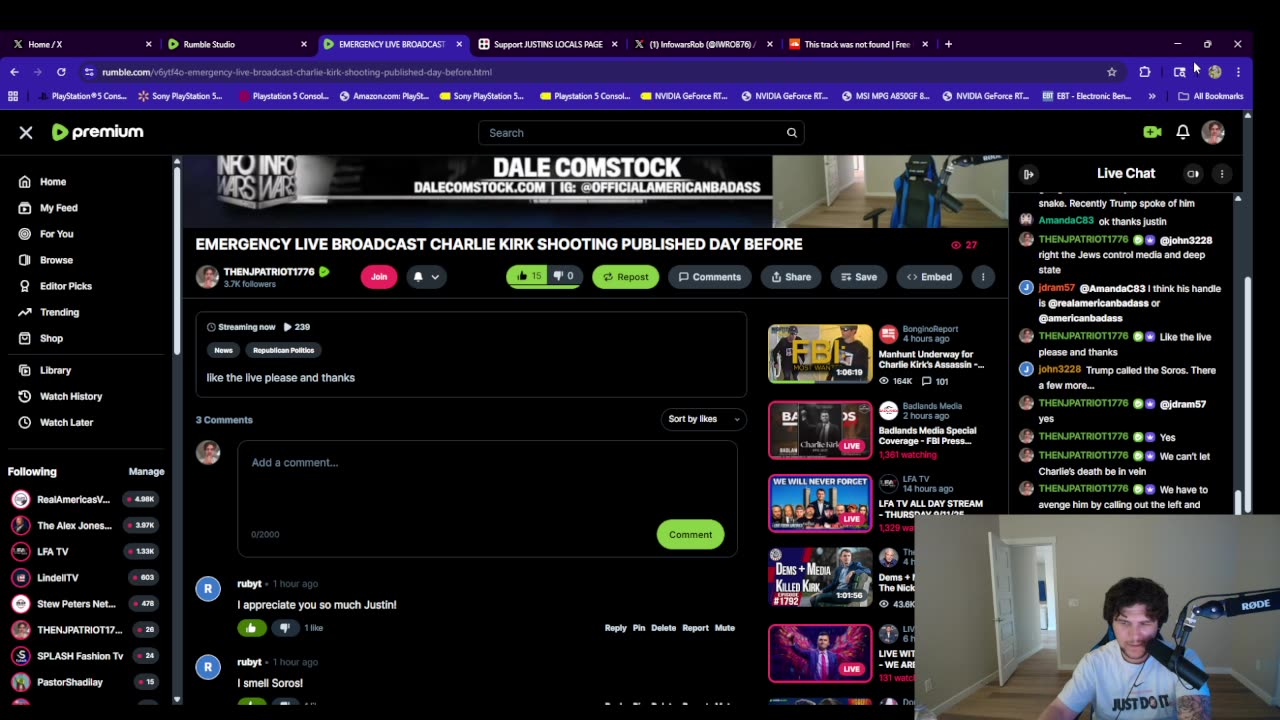Switch to Support Justins Locals Page tab
Screen dimensions: 1280x720
pos(546,44)
